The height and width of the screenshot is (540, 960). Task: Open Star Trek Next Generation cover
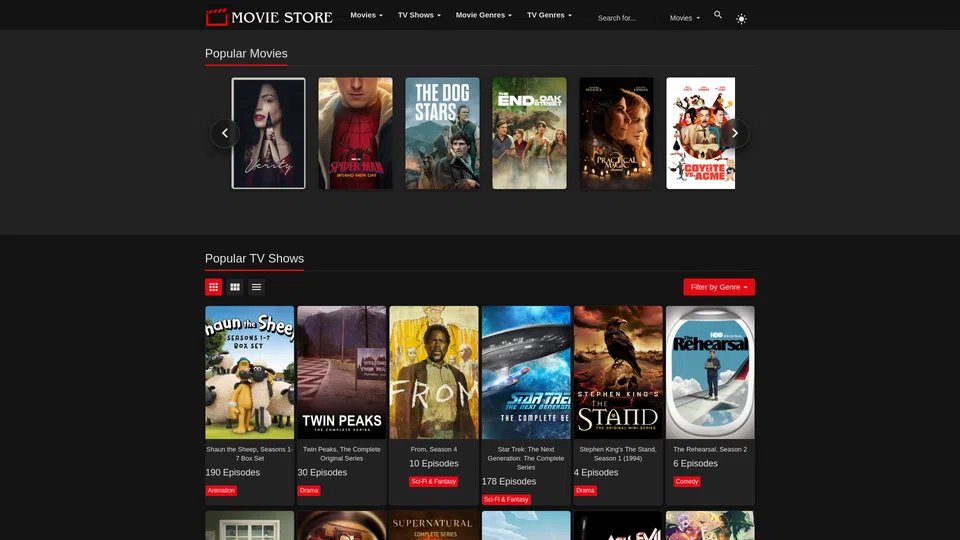(526, 372)
